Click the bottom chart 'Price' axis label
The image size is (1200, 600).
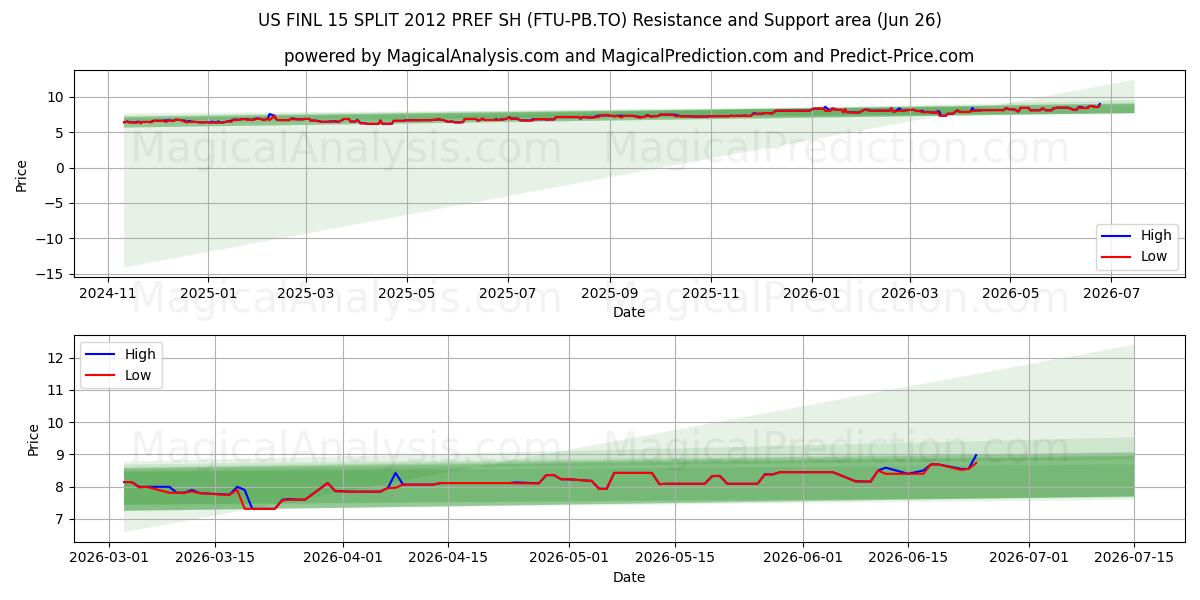coord(34,440)
